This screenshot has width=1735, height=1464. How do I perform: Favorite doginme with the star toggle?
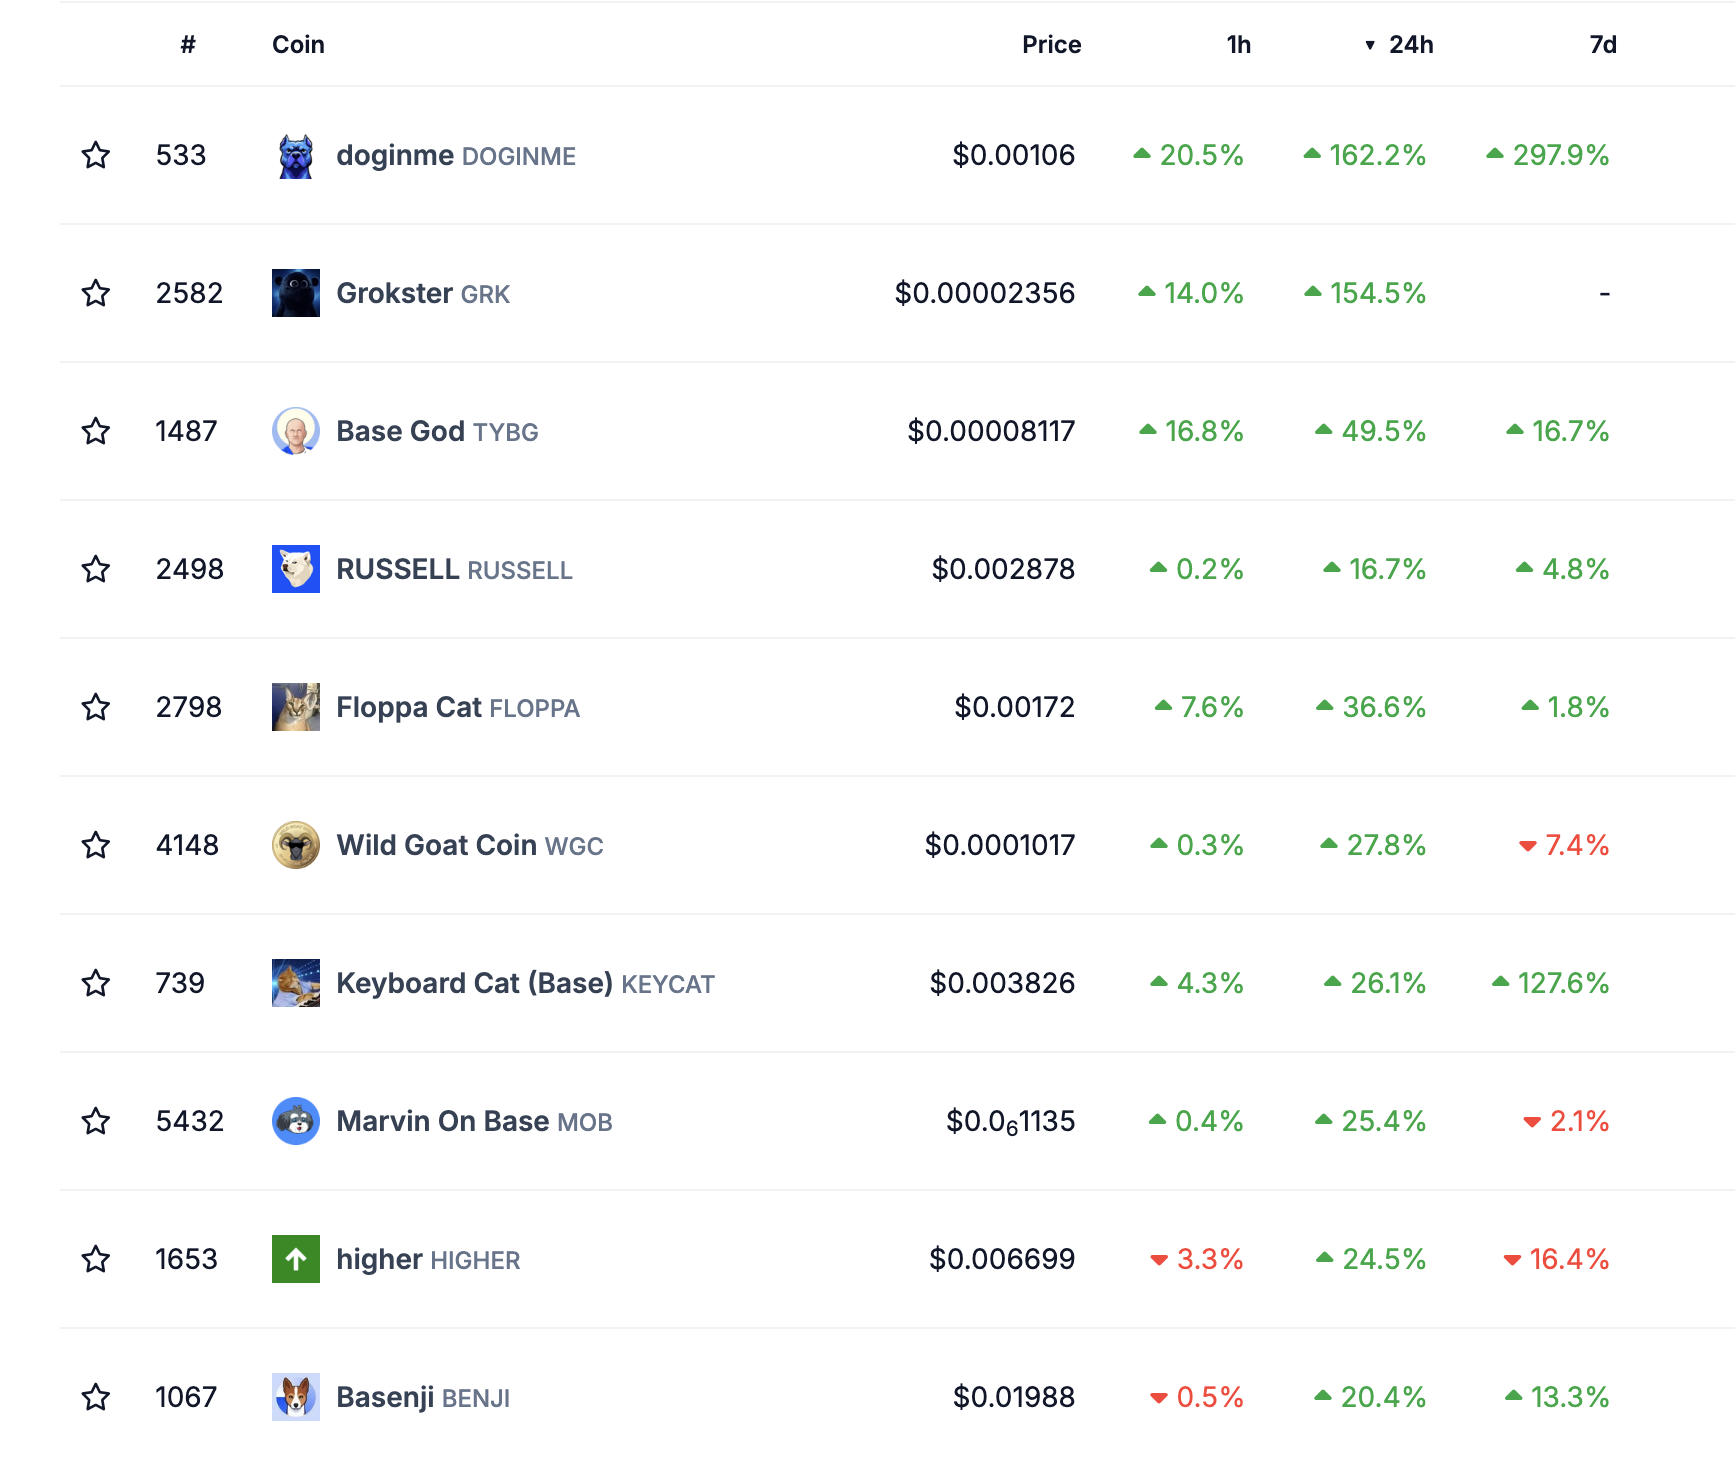coord(96,155)
